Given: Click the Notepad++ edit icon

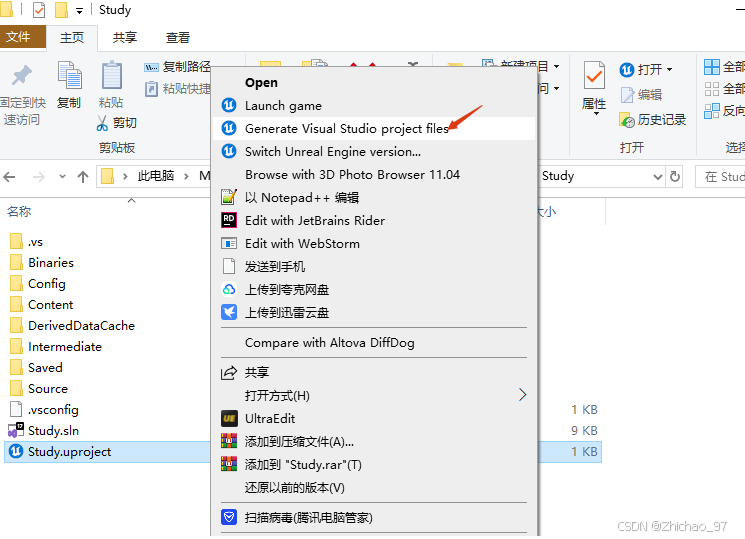Looking at the screenshot, I should point(229,198).
